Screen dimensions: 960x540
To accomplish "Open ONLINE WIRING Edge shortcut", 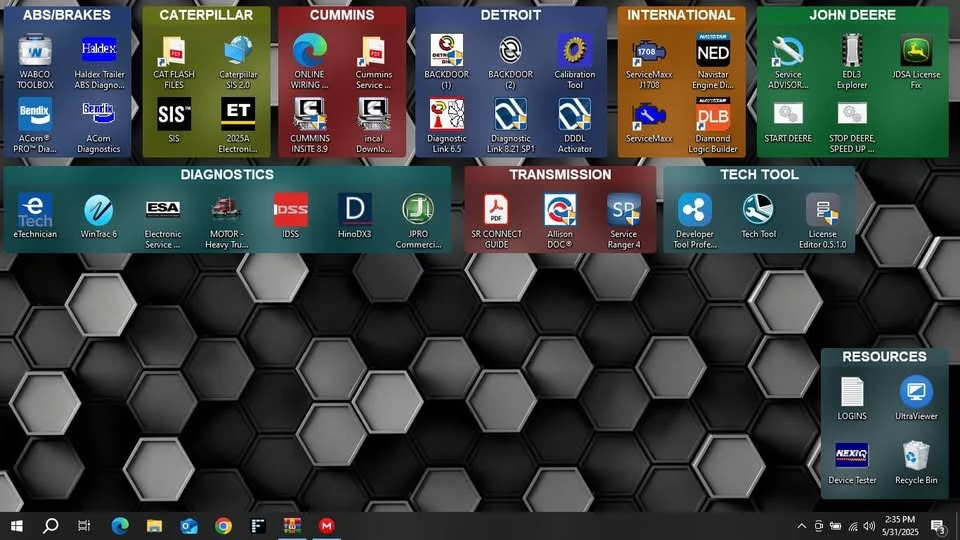I will pos(310,62).
